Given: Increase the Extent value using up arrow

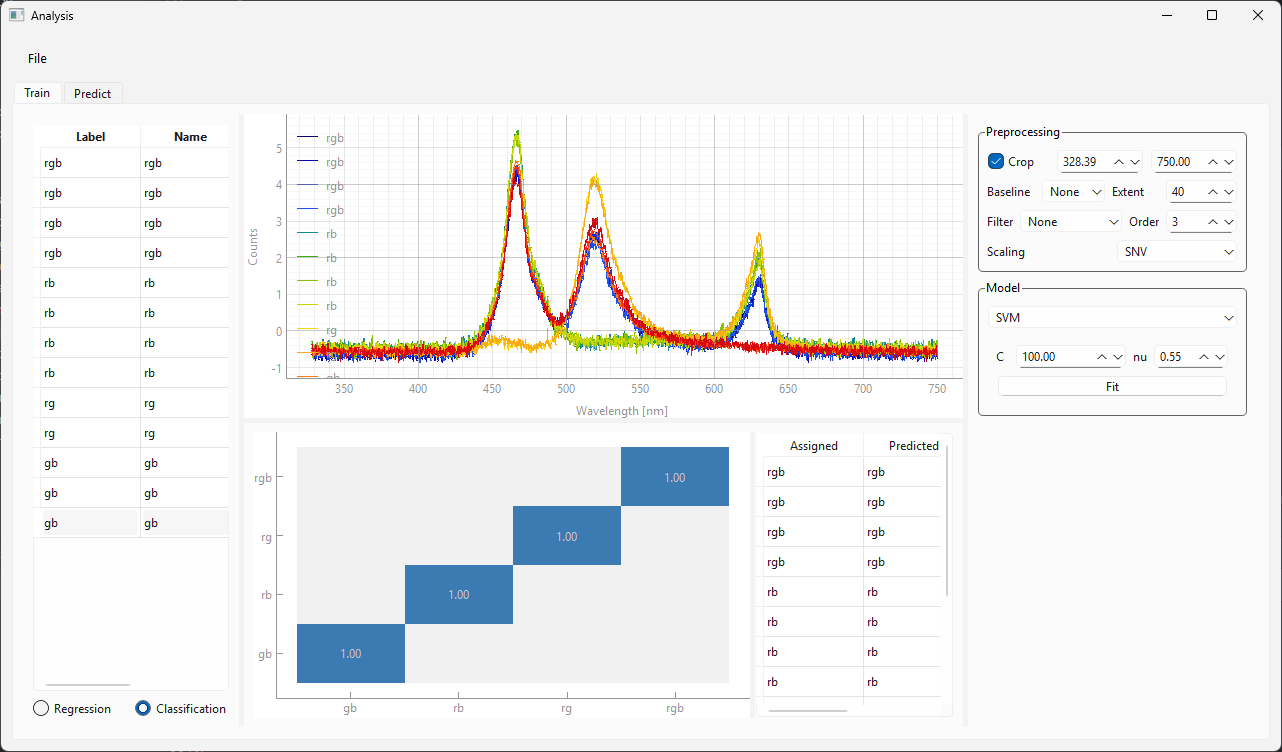Looking at the screenshot, I should (x=1213, y=192).
